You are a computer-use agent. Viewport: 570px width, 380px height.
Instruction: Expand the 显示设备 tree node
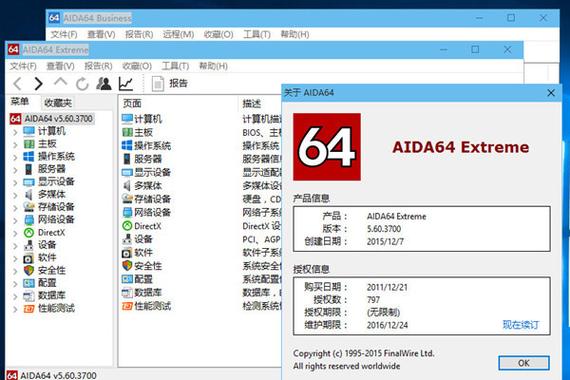[x=15, y=183]
